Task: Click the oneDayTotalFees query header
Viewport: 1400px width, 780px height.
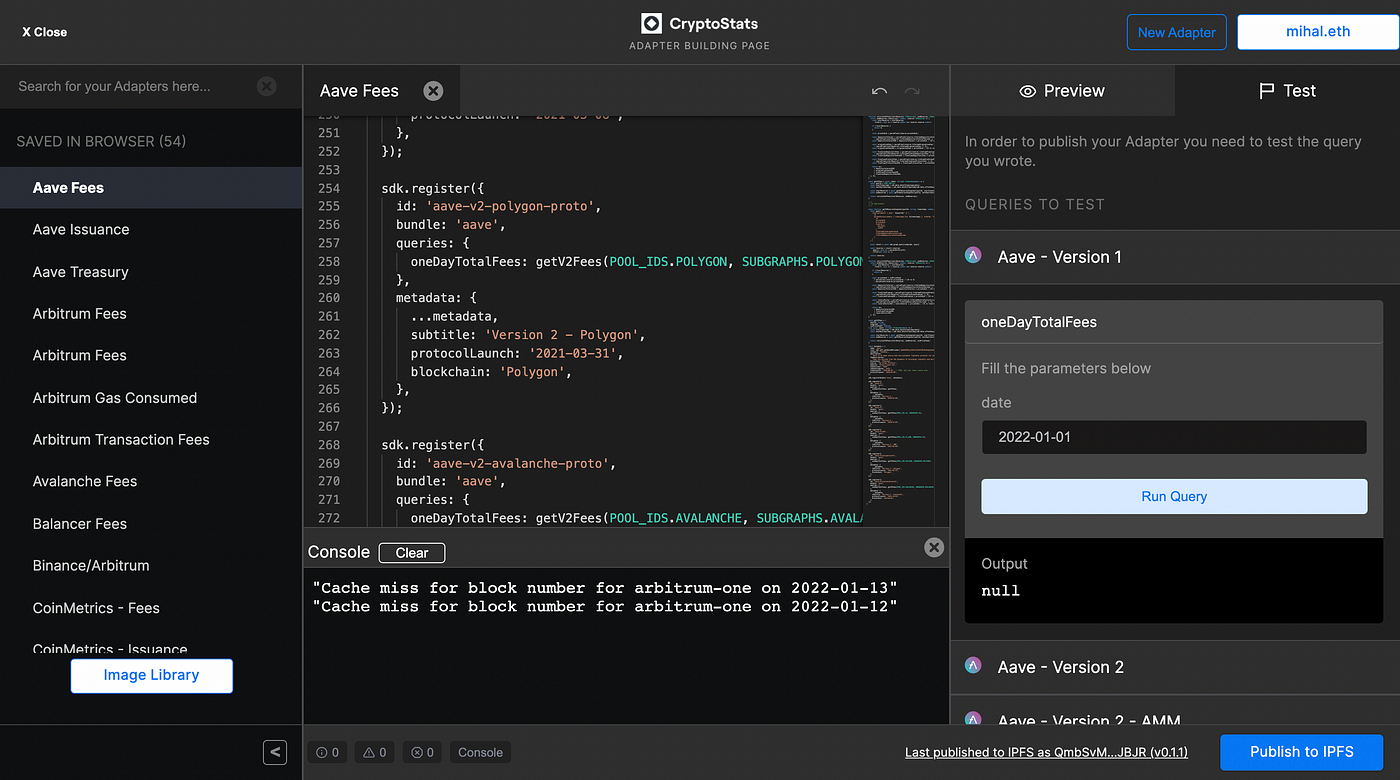Action: [1174, 322]
